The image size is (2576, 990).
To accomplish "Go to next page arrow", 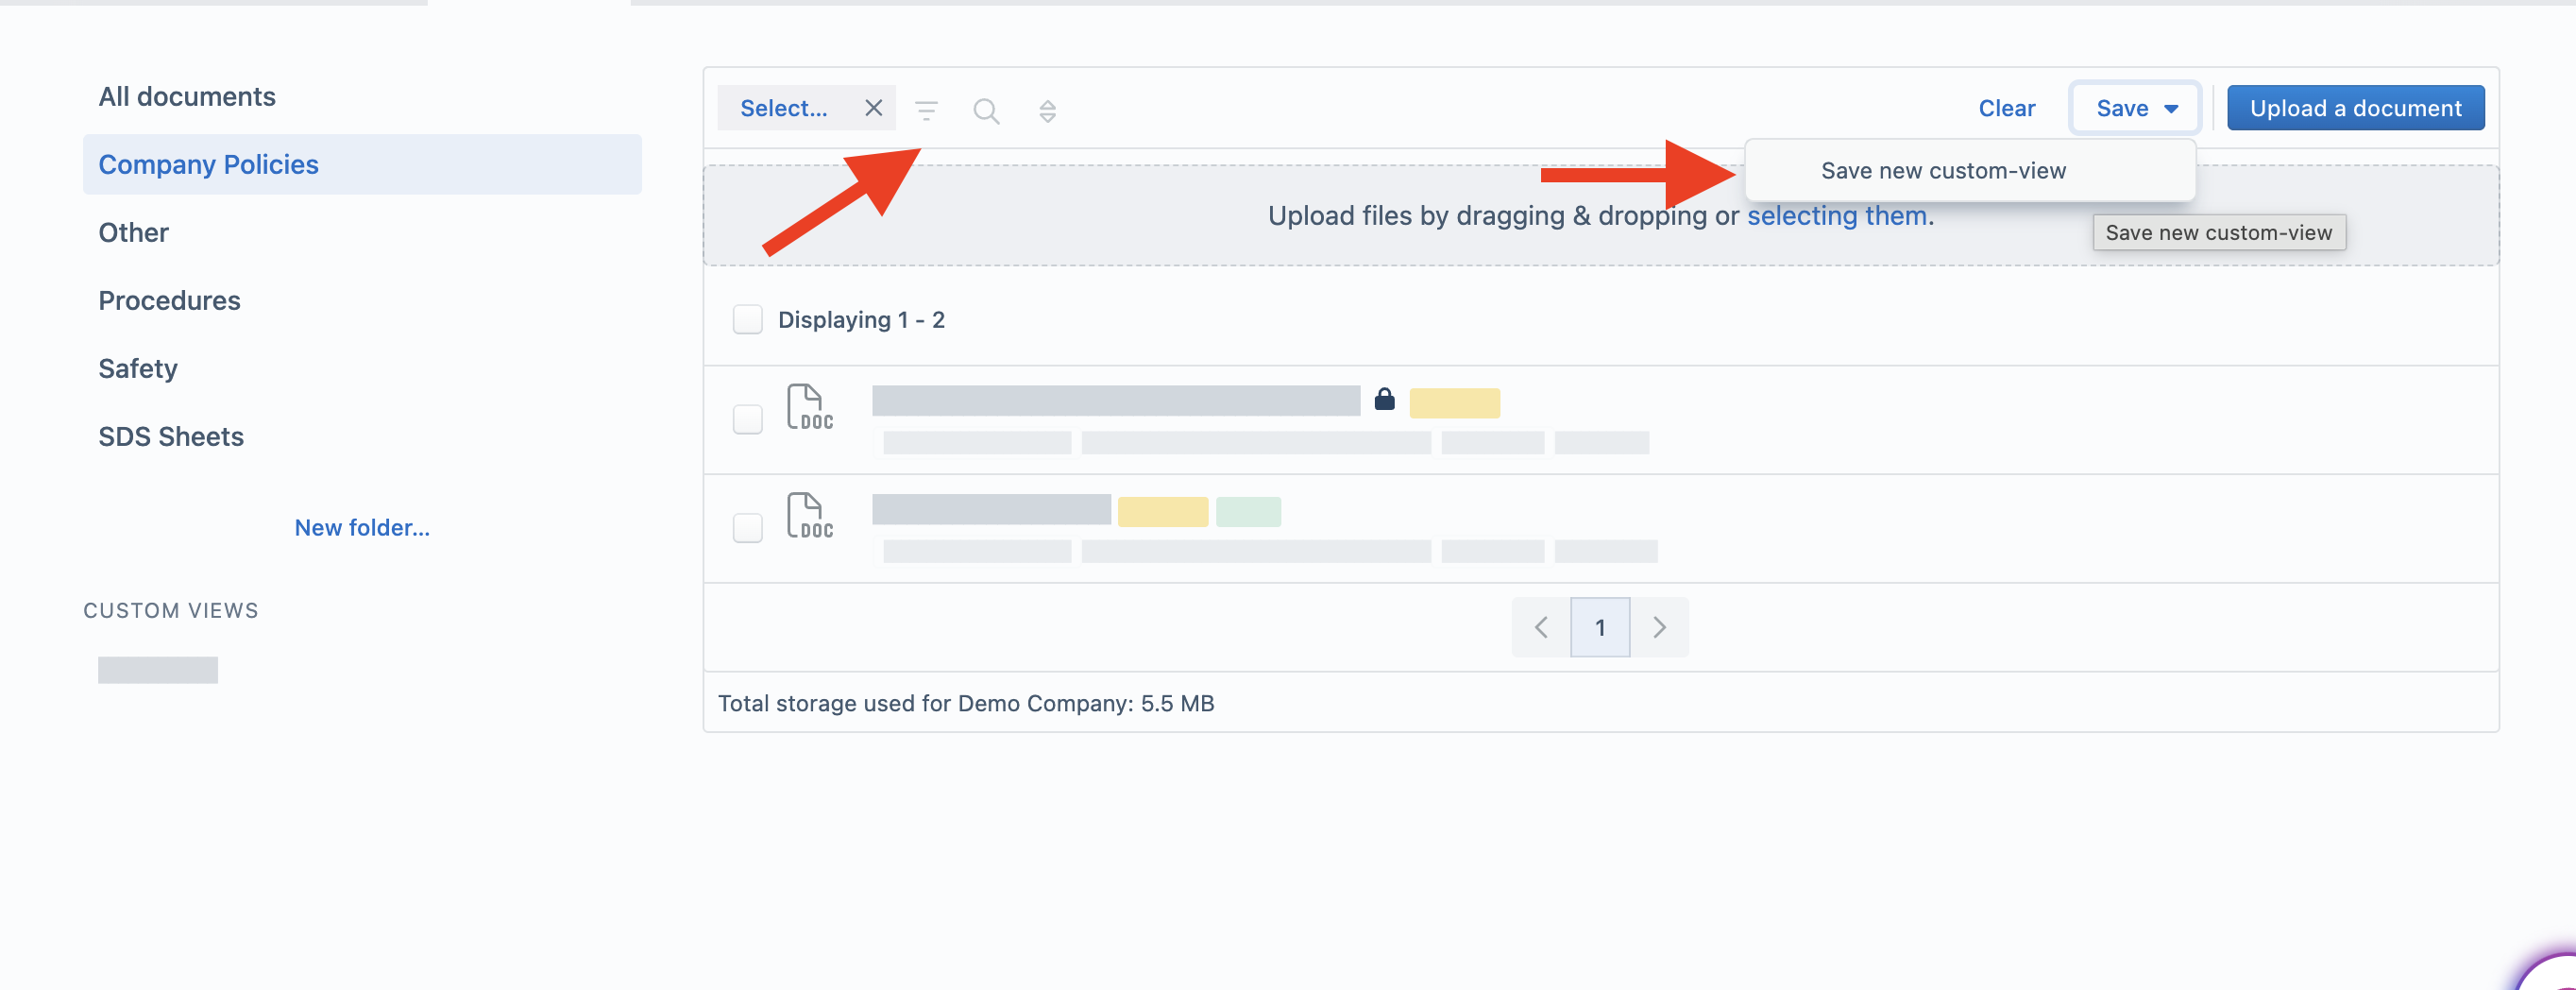I will tap(1659, 627).
